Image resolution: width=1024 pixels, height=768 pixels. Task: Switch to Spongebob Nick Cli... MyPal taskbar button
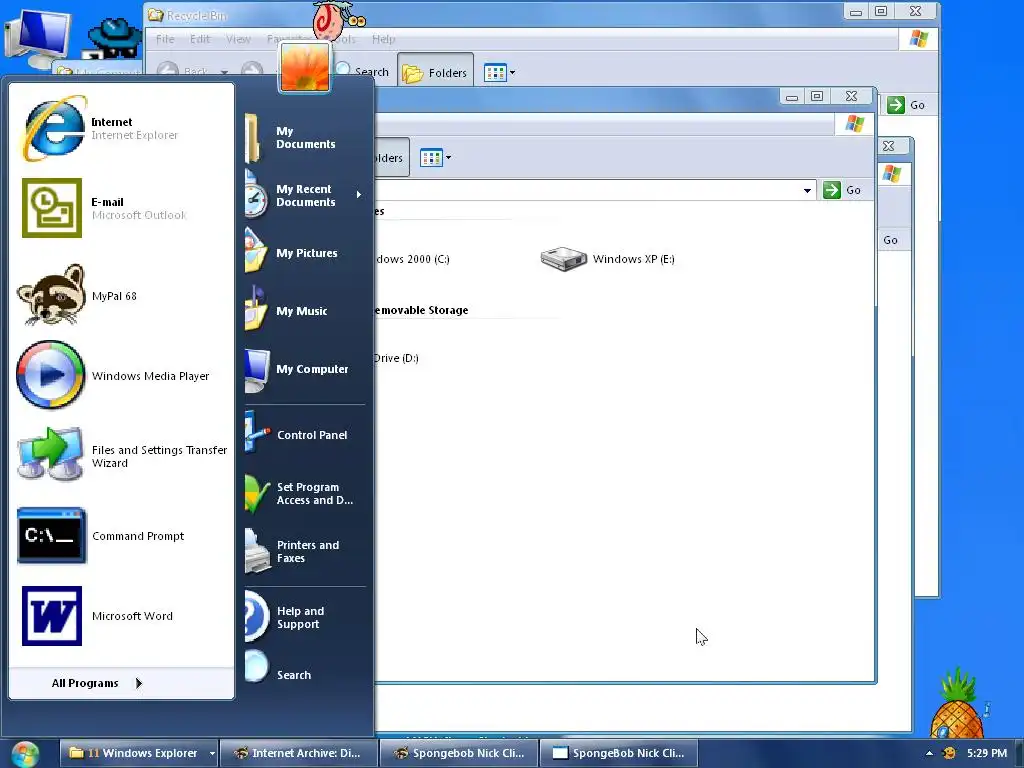pos(459,753)
